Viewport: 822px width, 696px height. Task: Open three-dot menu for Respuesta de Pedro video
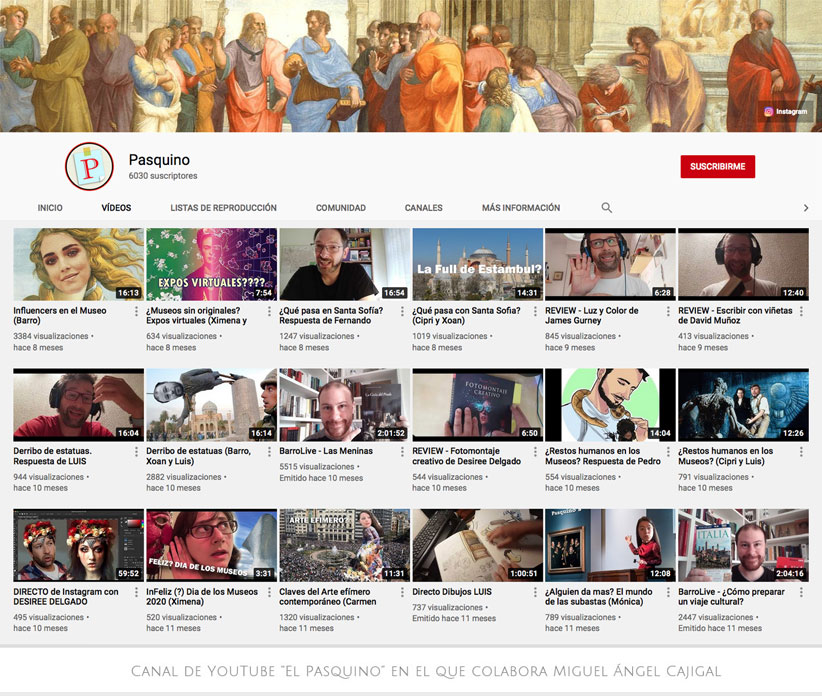coord(668,452)
